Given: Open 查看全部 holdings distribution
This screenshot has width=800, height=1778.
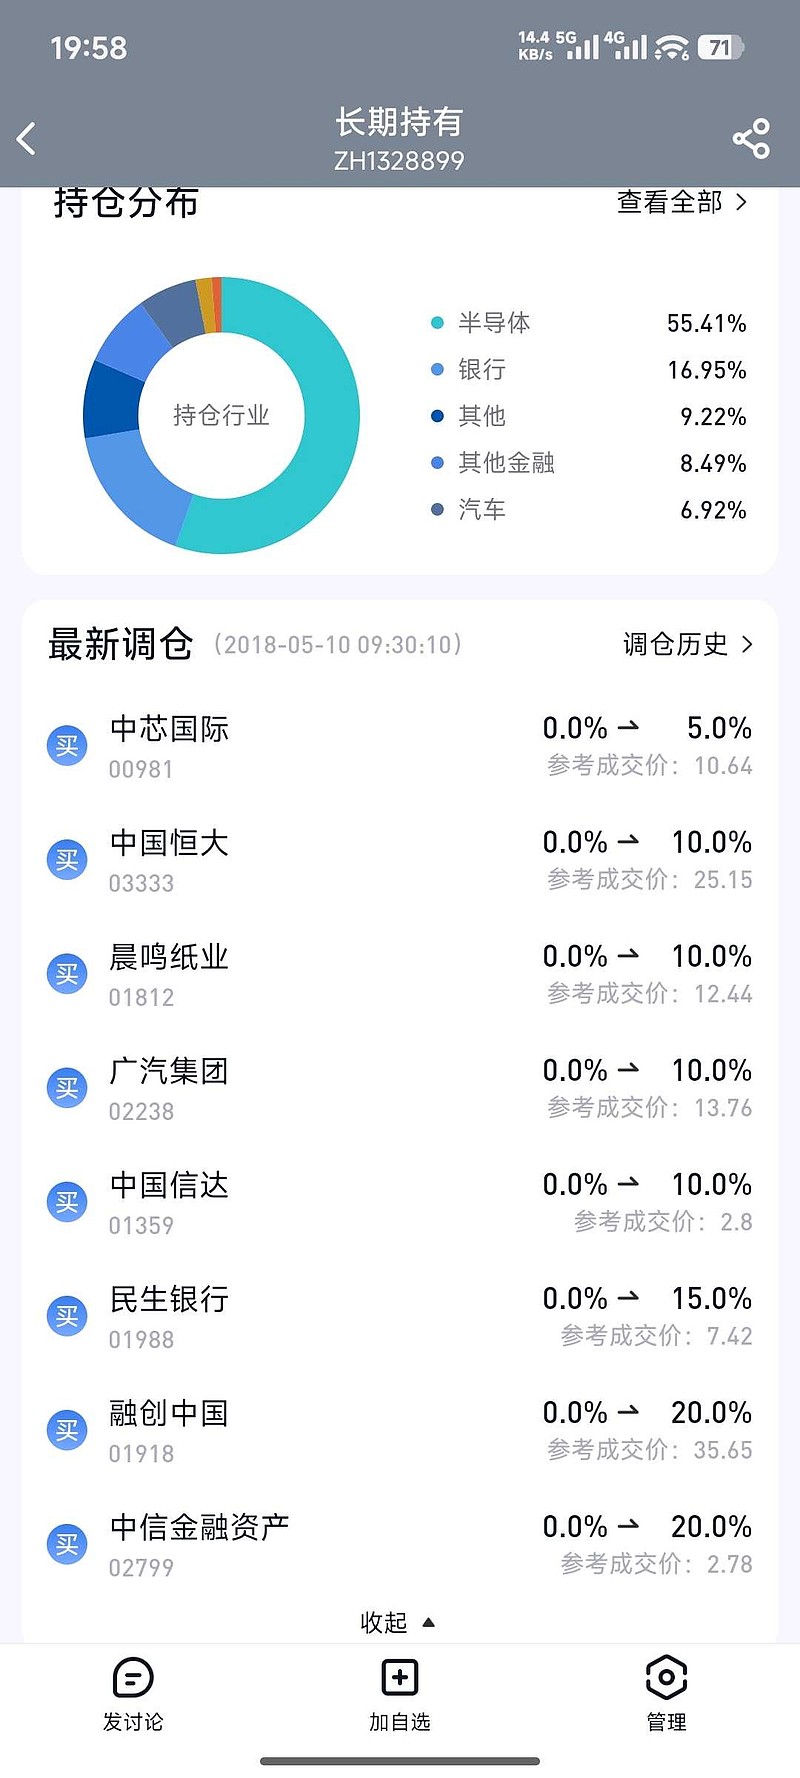Looking at the screenshot, I should [x=682, y=203].
